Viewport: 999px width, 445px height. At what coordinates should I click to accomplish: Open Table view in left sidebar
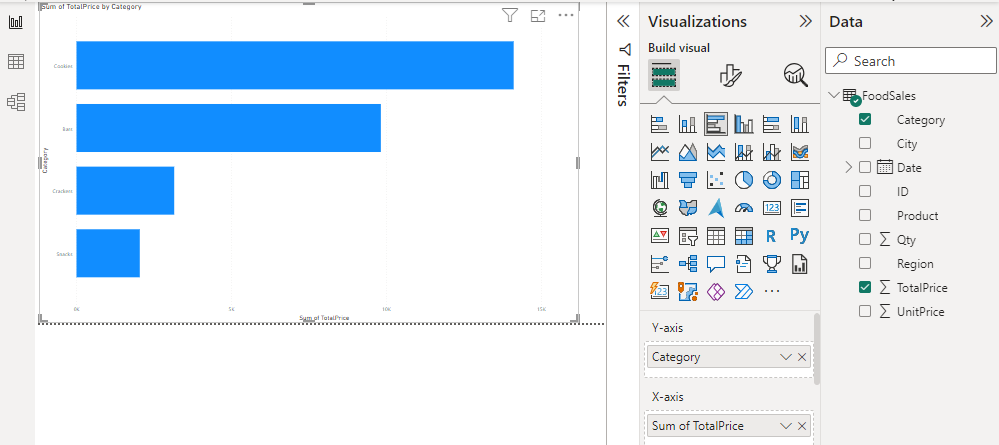coord(16,62)
